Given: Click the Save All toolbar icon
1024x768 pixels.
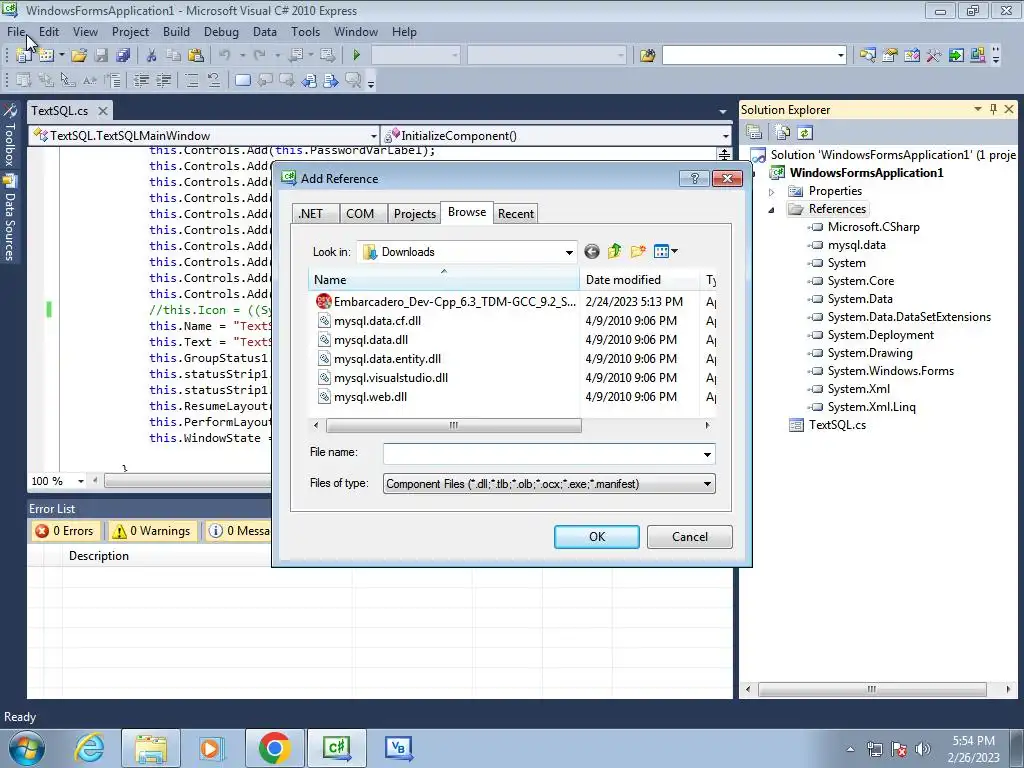Looking at the screenshot, I should pyautogui.click(x=123, y=56).
